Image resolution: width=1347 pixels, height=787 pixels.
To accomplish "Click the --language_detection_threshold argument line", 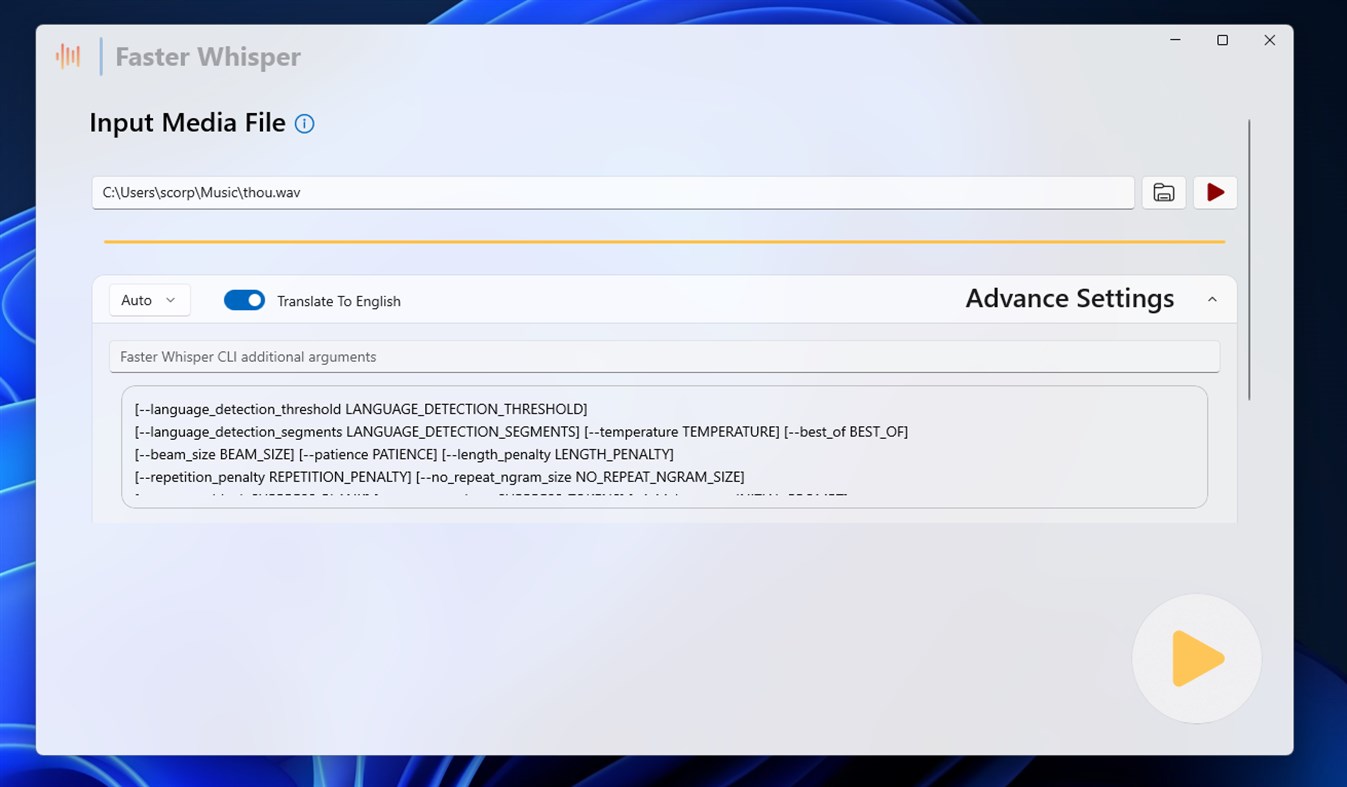I will pyautogui.click(x=361, y=409).
